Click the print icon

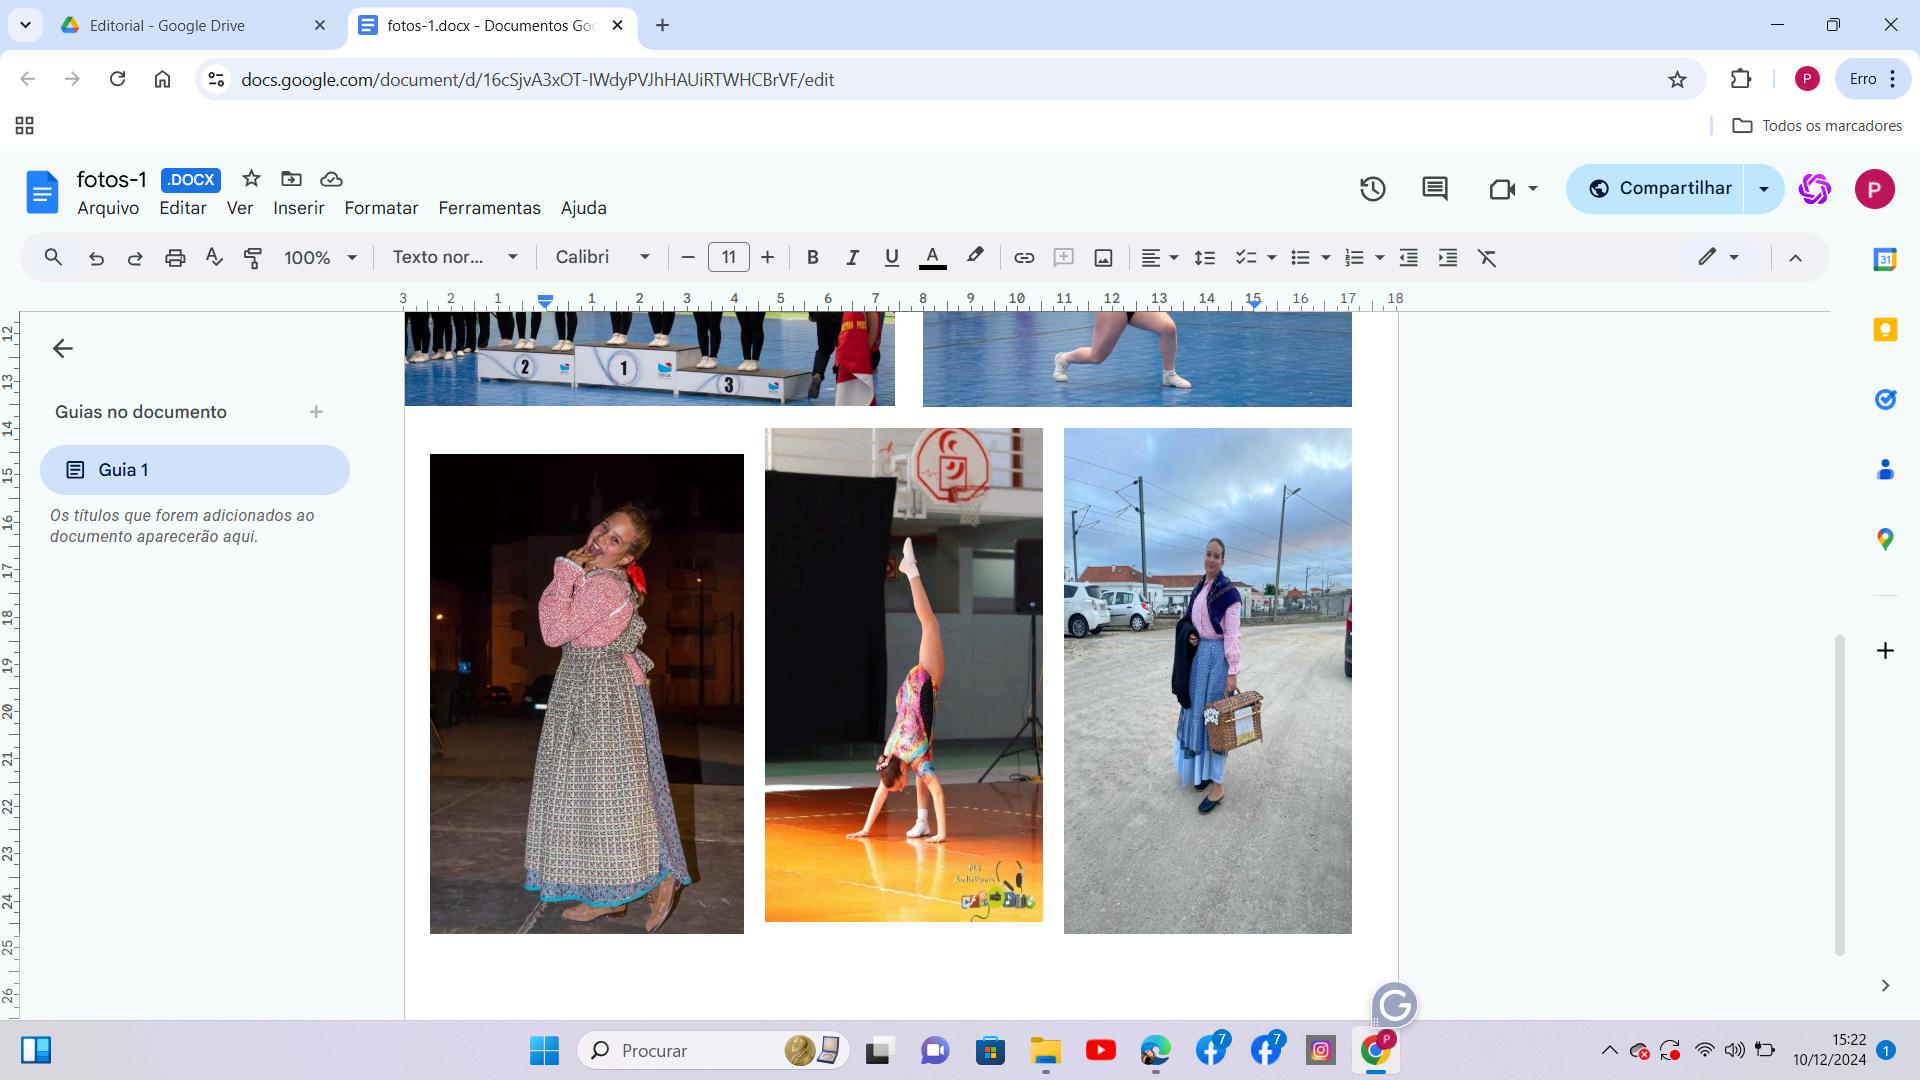[175, 258]
